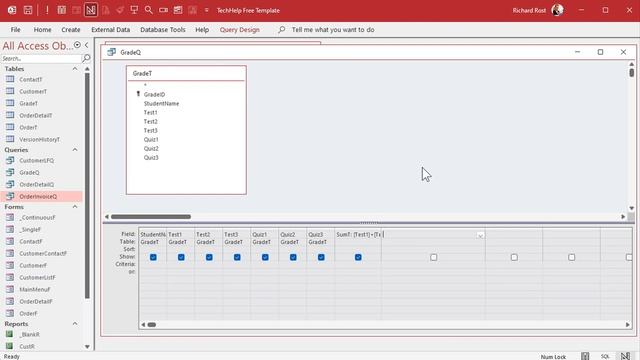
Task: Open the Database Tools tab
Action: 163,30
